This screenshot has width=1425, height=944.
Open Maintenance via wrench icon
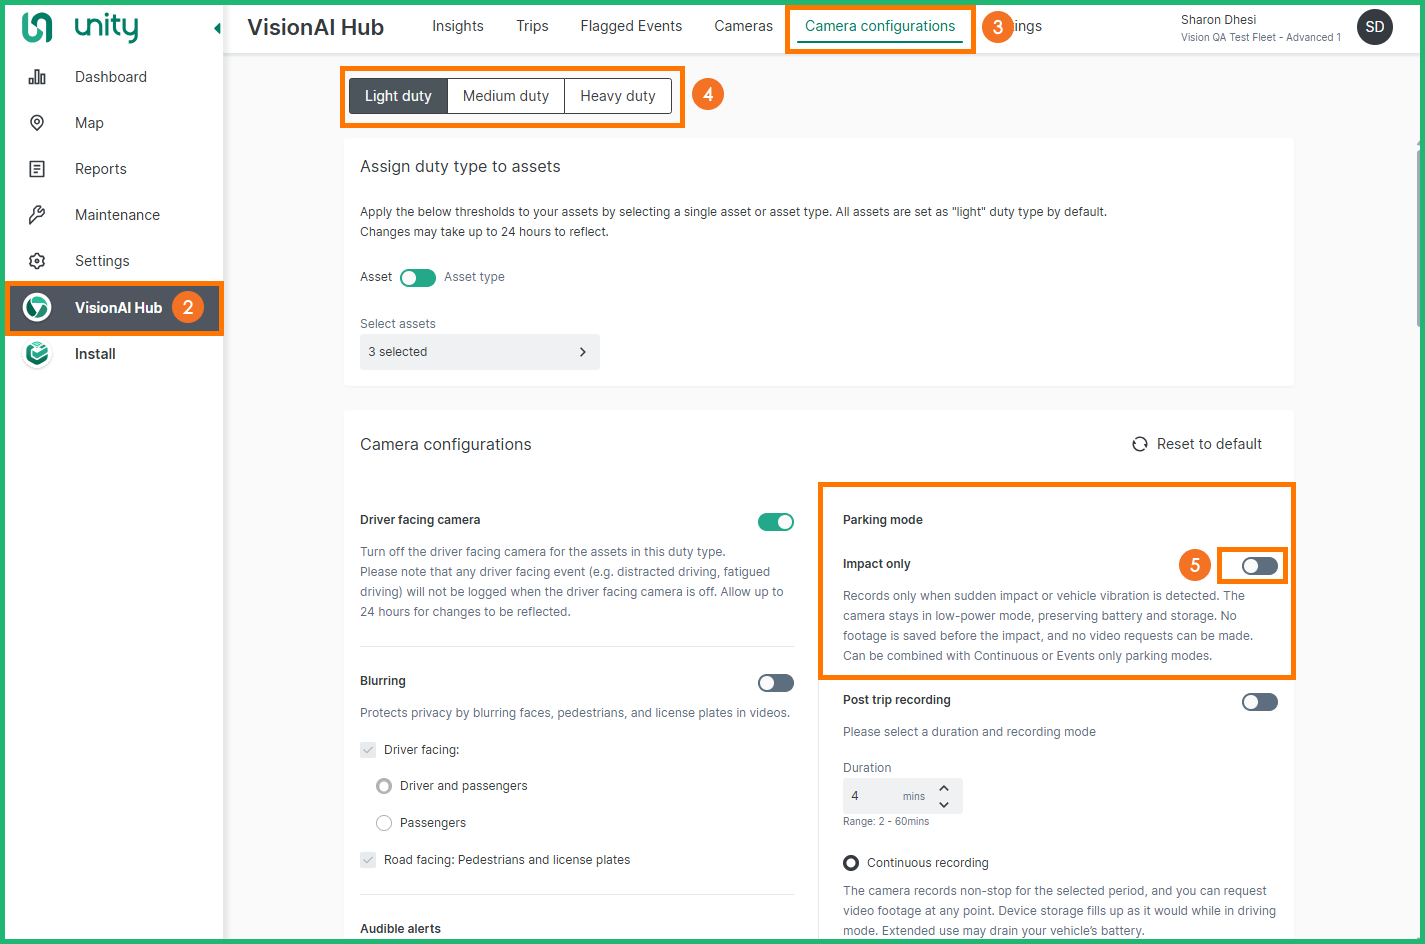tap(37, 215)
